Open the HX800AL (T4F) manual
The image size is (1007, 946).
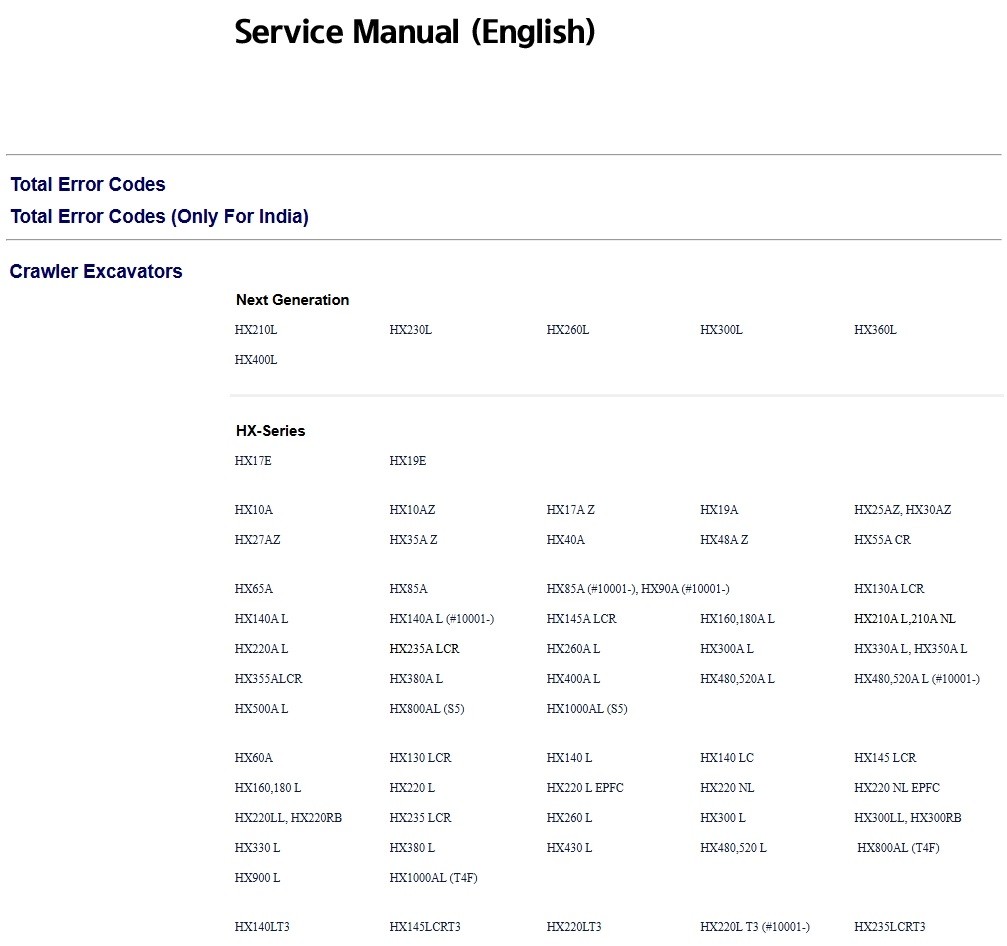point(898,848)
